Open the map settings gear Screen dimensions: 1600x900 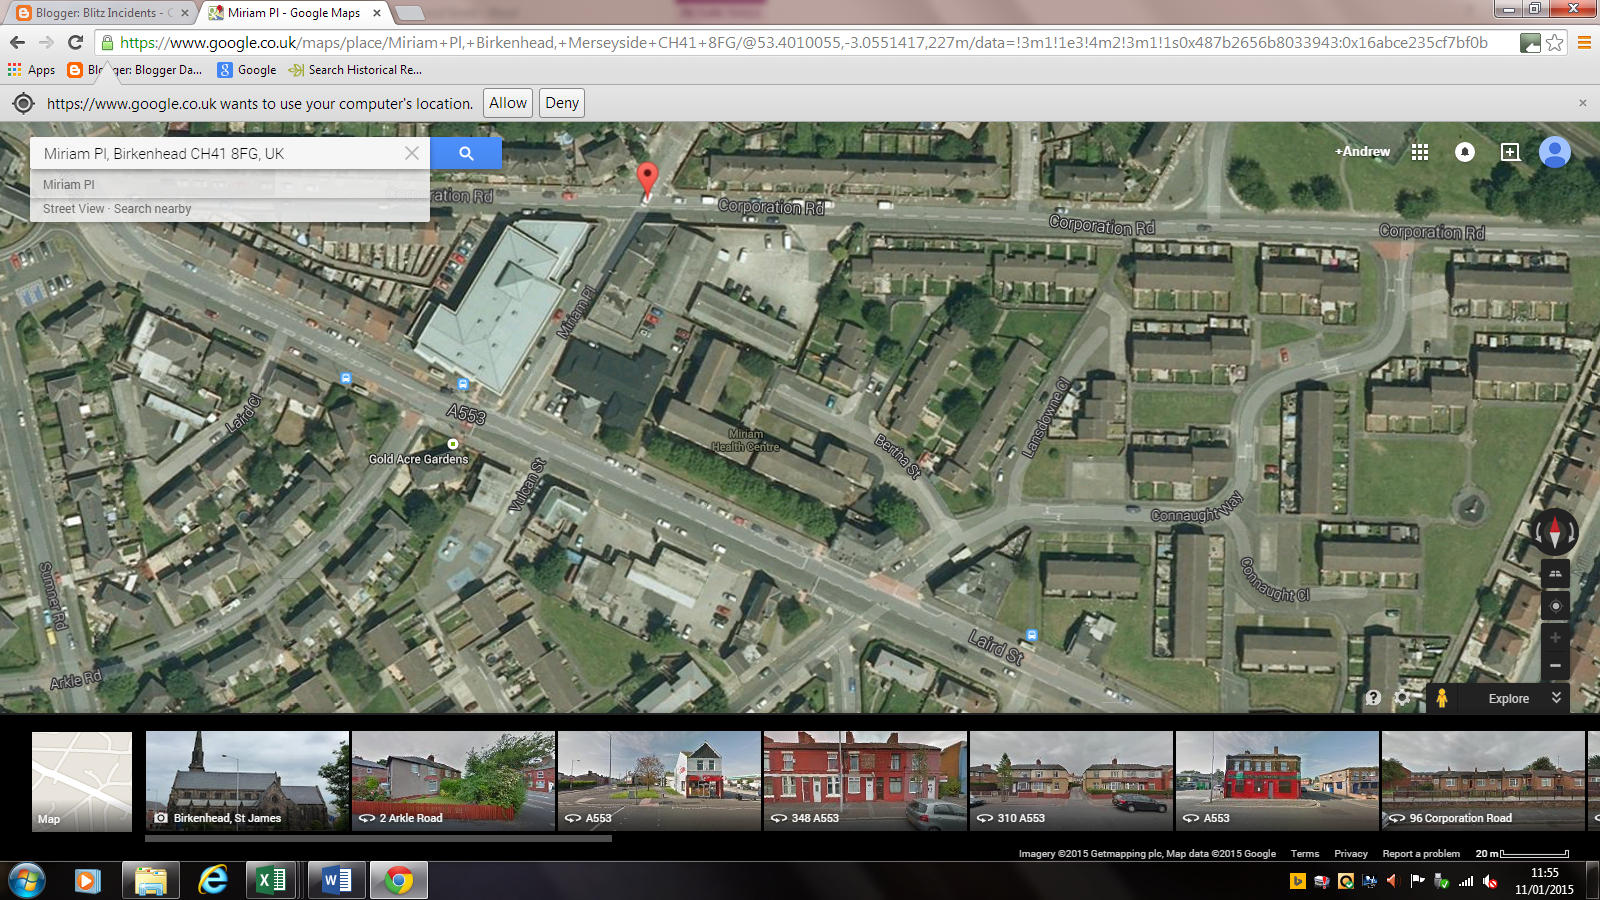(1402, 698)
